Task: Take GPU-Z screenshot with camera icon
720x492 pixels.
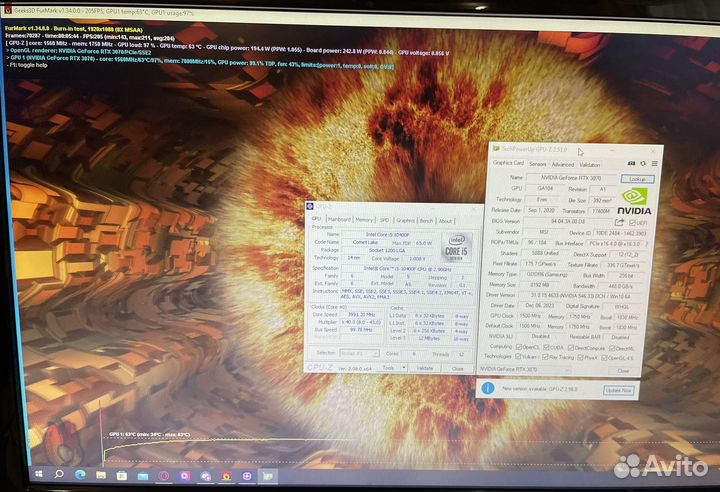Action: pyautogui.click(x=631, y=164)
